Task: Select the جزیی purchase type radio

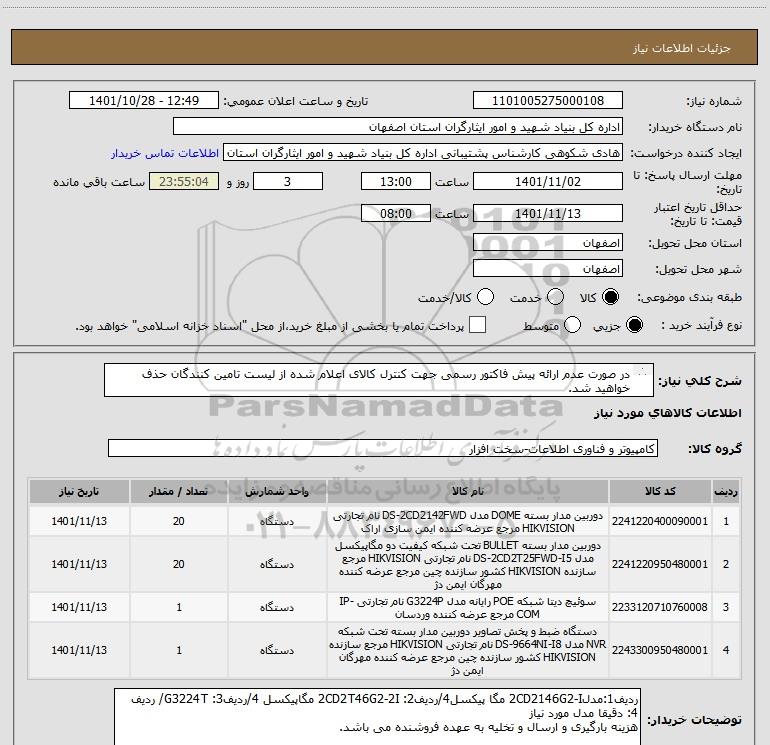Action: (634, 325)
